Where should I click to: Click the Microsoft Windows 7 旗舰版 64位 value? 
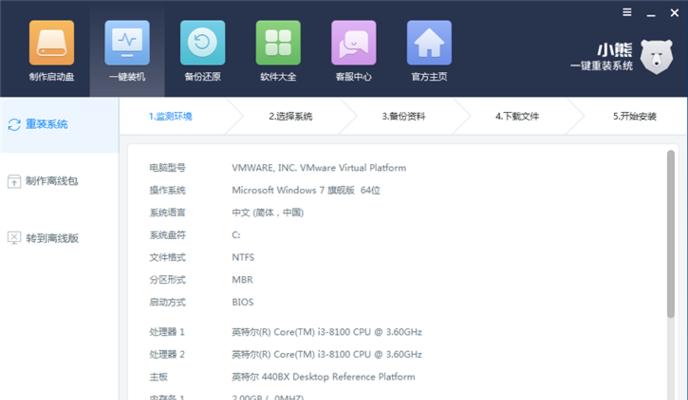click(306, 190)
